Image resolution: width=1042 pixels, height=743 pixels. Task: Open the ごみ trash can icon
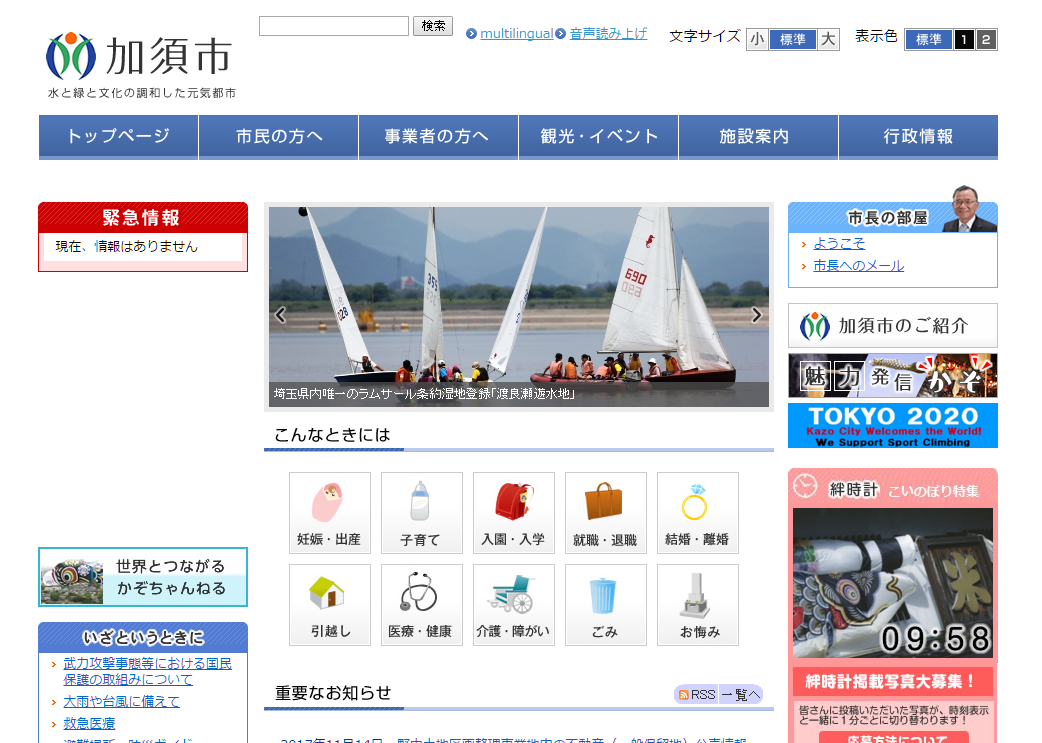pos(605,605)
